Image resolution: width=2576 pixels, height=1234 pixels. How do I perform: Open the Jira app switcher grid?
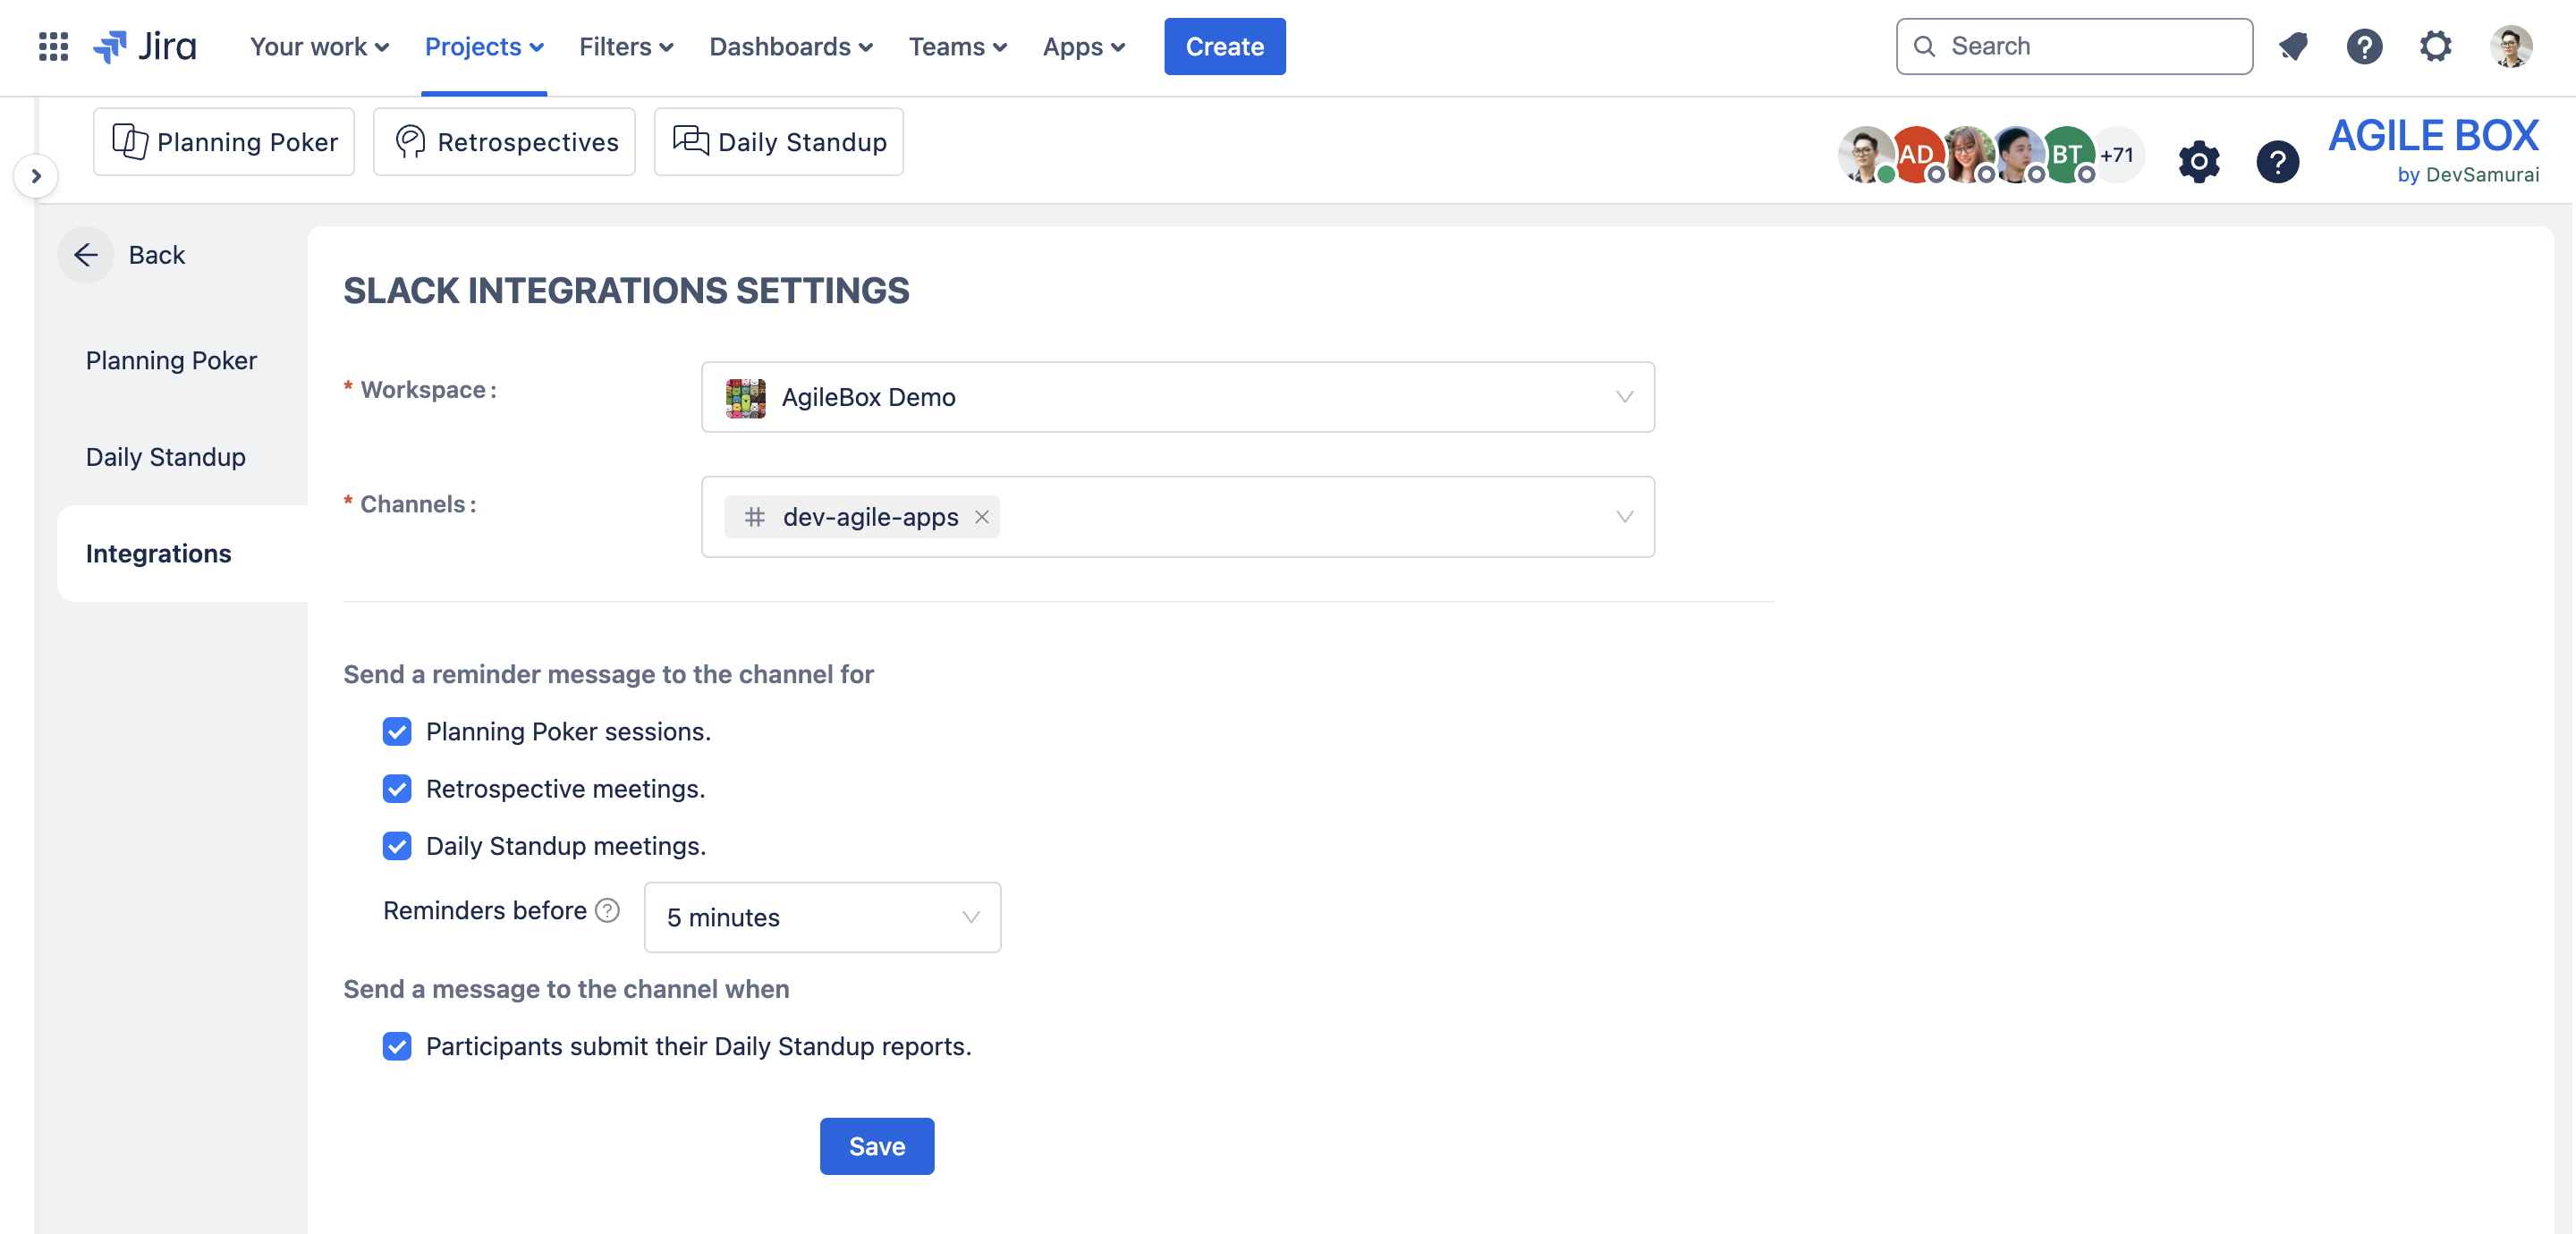point(53,46)
